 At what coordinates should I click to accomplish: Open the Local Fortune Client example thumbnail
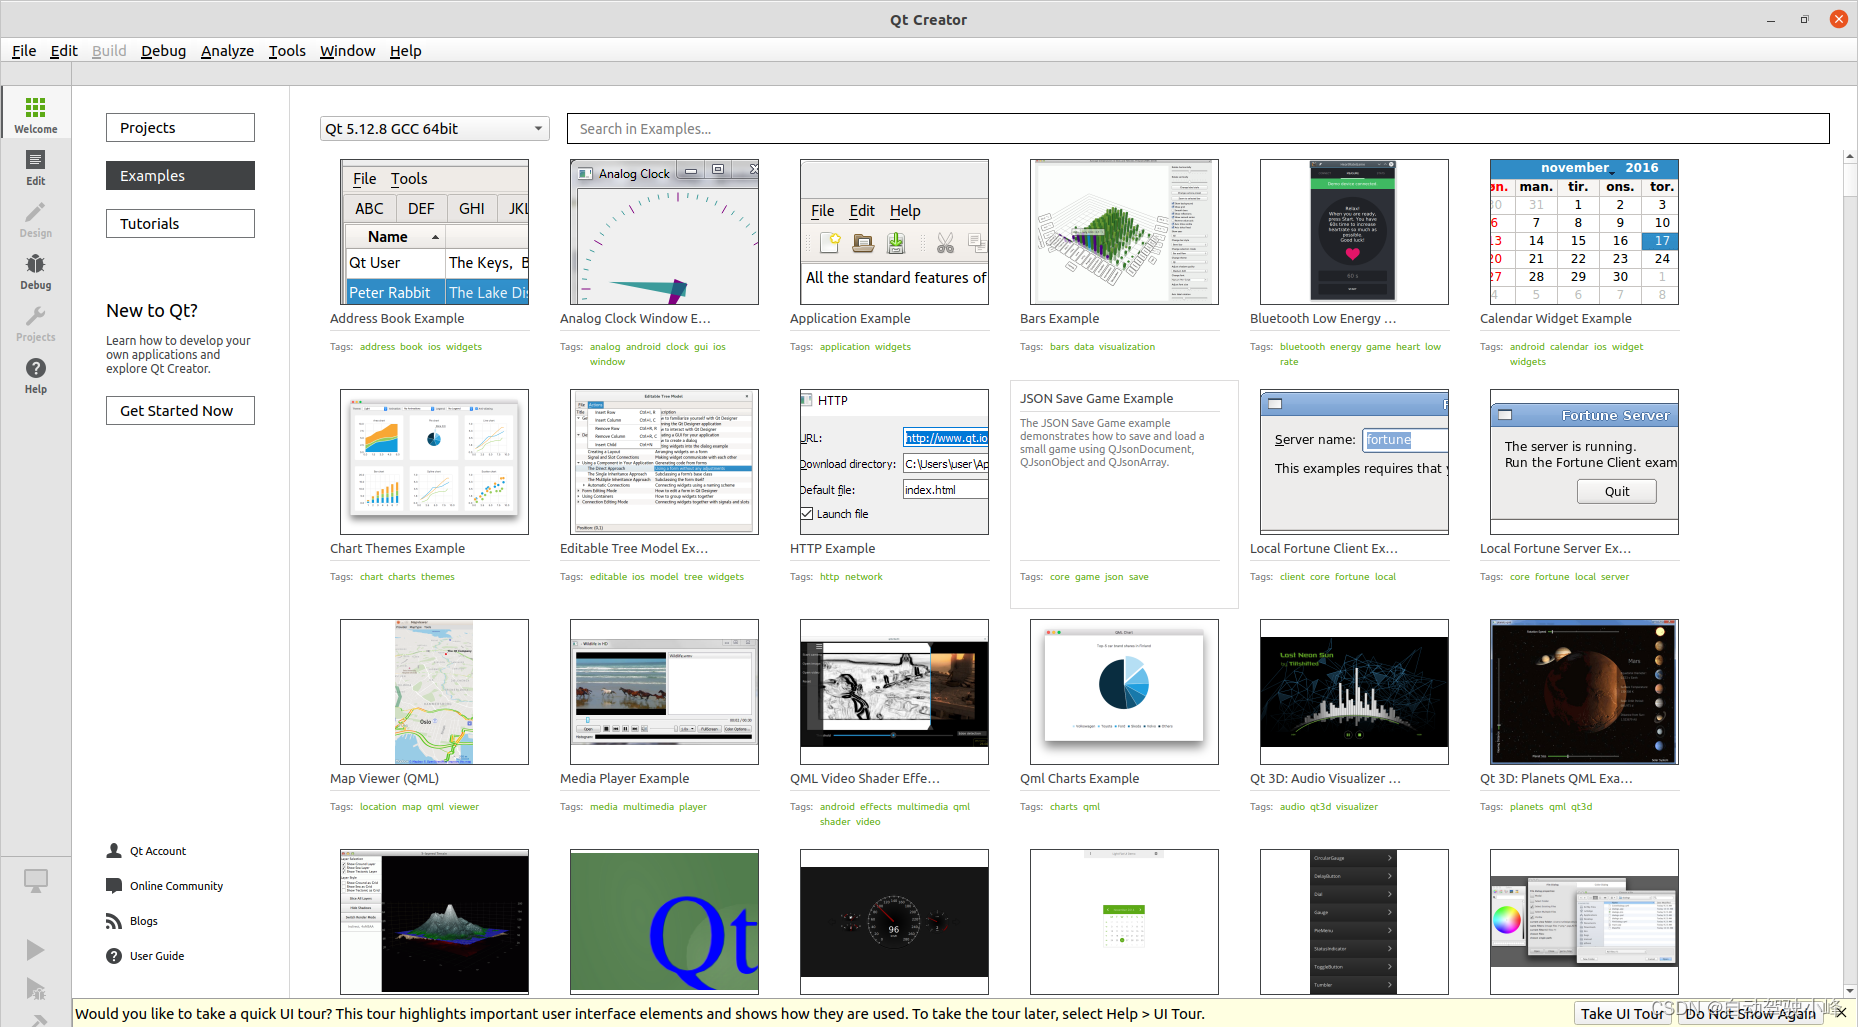(1354, 462)
